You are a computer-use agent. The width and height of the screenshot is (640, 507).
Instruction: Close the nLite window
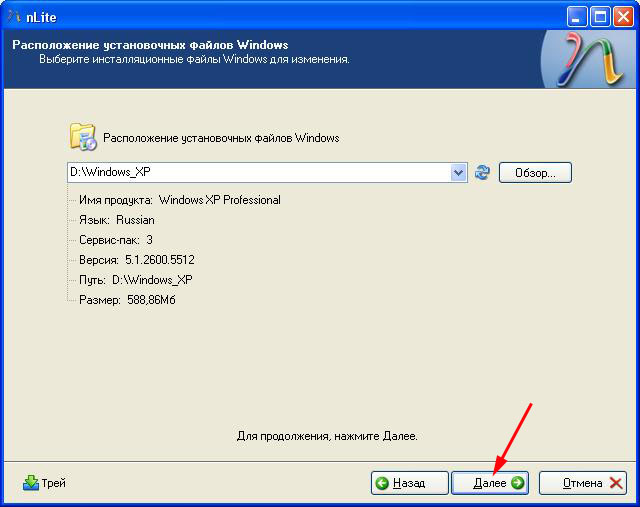(x=623, y=17)
